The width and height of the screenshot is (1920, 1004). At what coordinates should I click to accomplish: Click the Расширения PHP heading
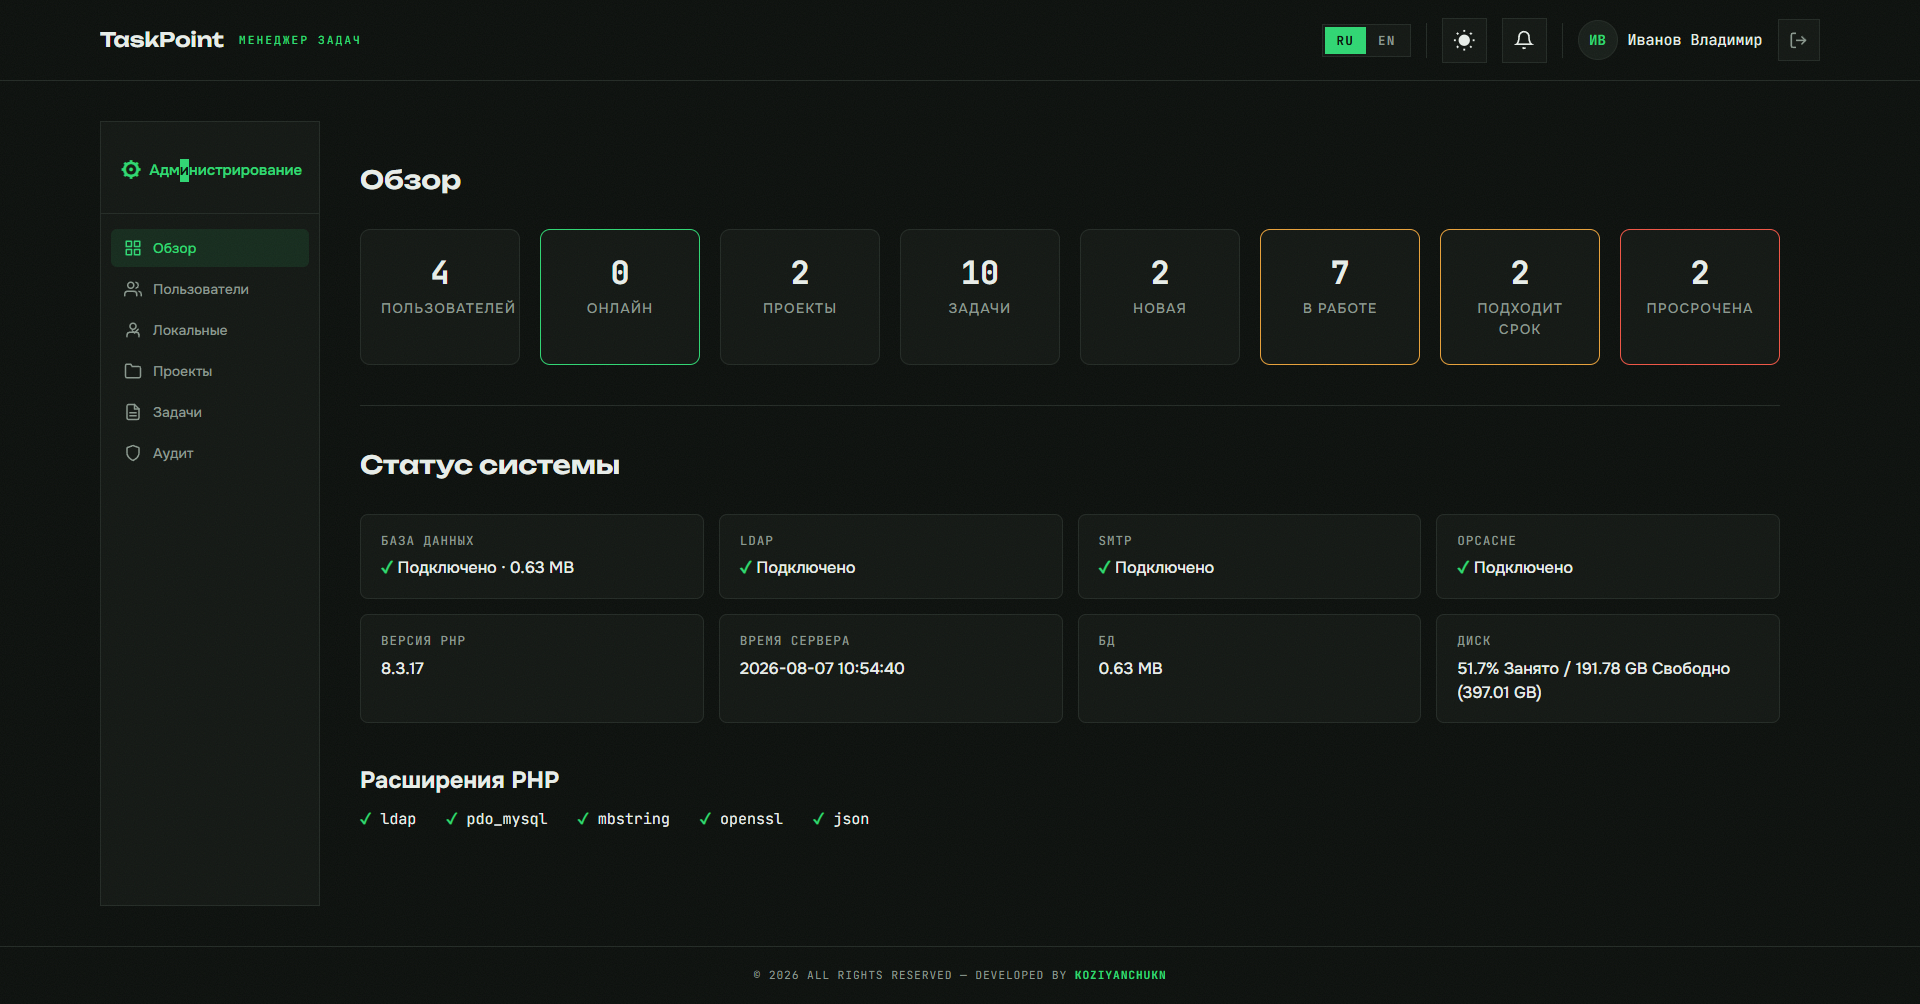tap(460, 780)
